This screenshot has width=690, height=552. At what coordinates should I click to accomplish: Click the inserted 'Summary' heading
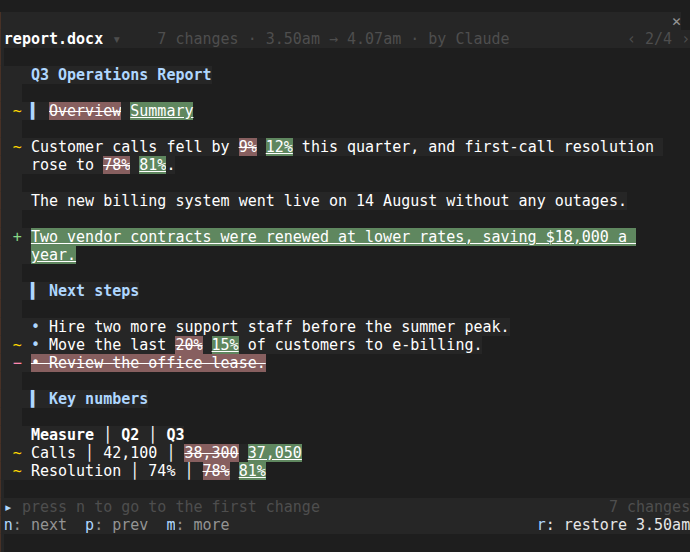pyautogui.click(x=161, y=110)
